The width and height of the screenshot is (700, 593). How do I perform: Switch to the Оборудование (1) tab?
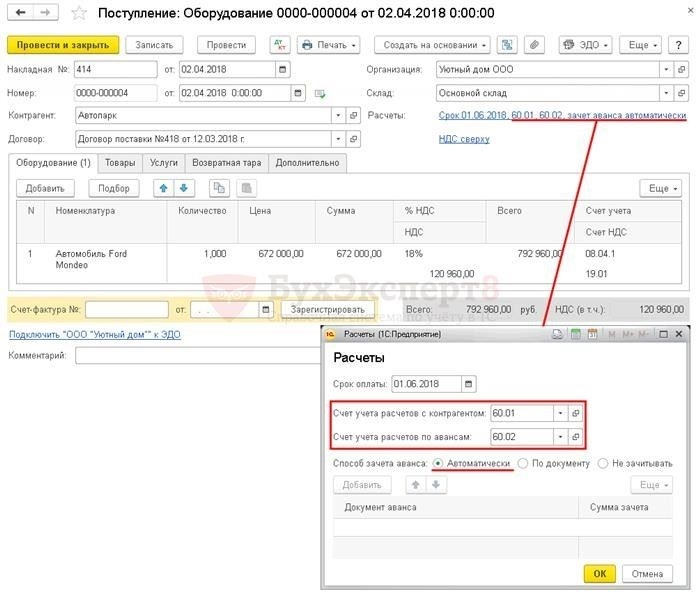pyautogui.click(x=53, y=163)
